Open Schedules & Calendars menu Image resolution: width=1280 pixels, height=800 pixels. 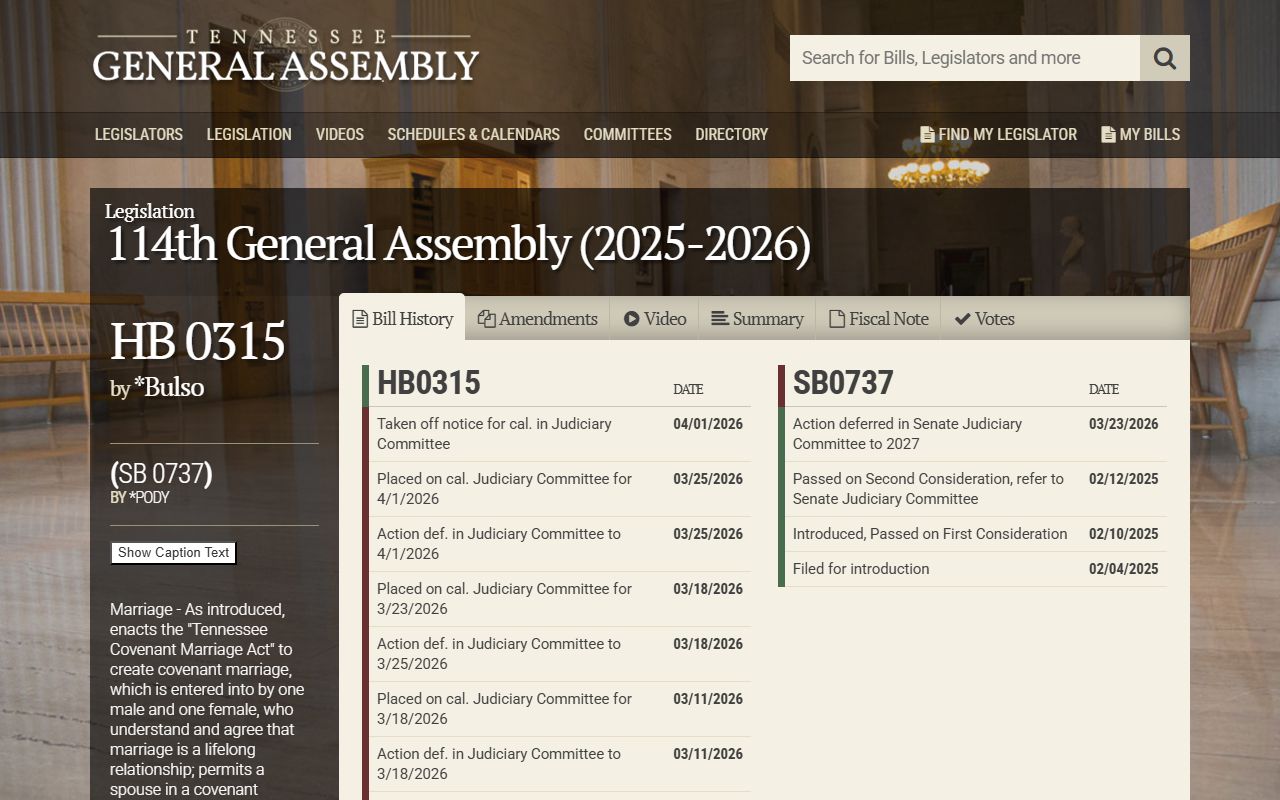[x=474, y=134]
